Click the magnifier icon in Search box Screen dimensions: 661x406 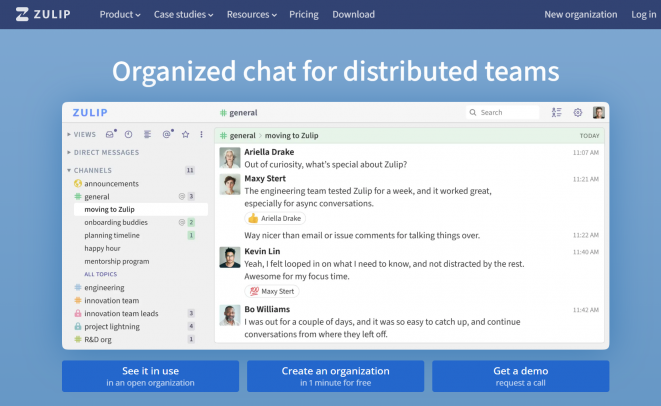(x=473, y=113)
